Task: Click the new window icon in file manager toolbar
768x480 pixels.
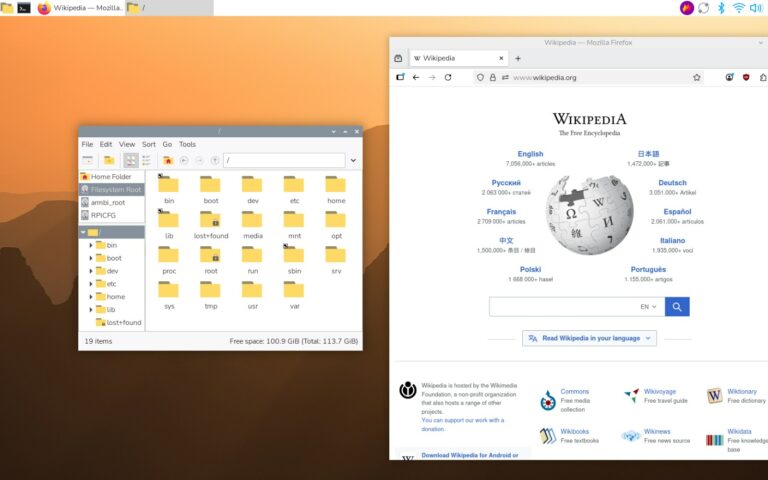Action: [88, 160]
